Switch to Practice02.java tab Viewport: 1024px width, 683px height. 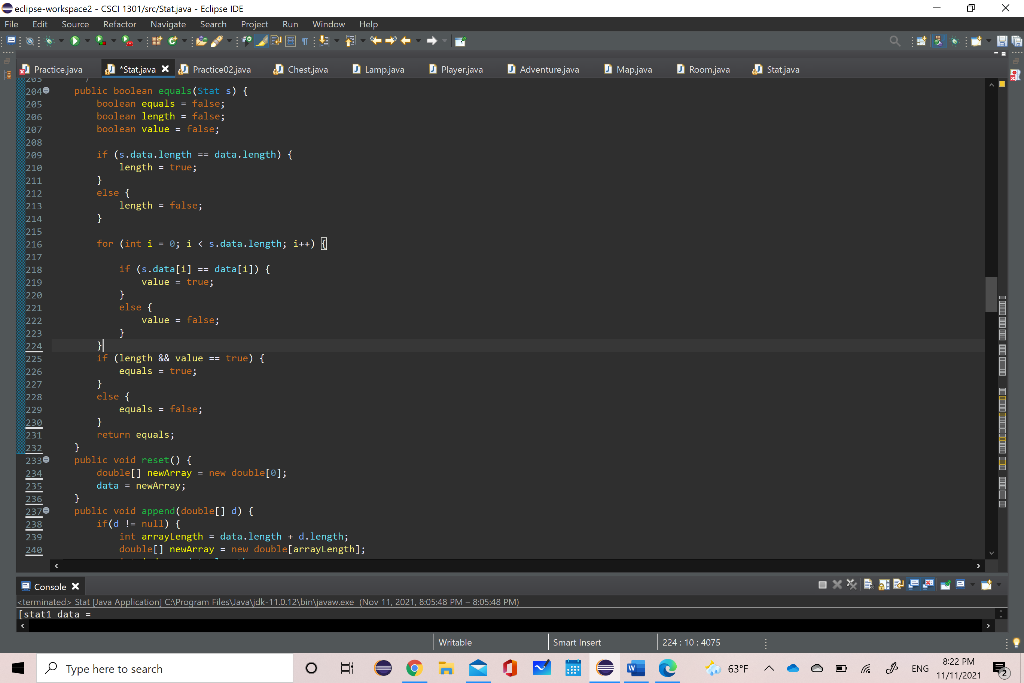tap(215, 69)
